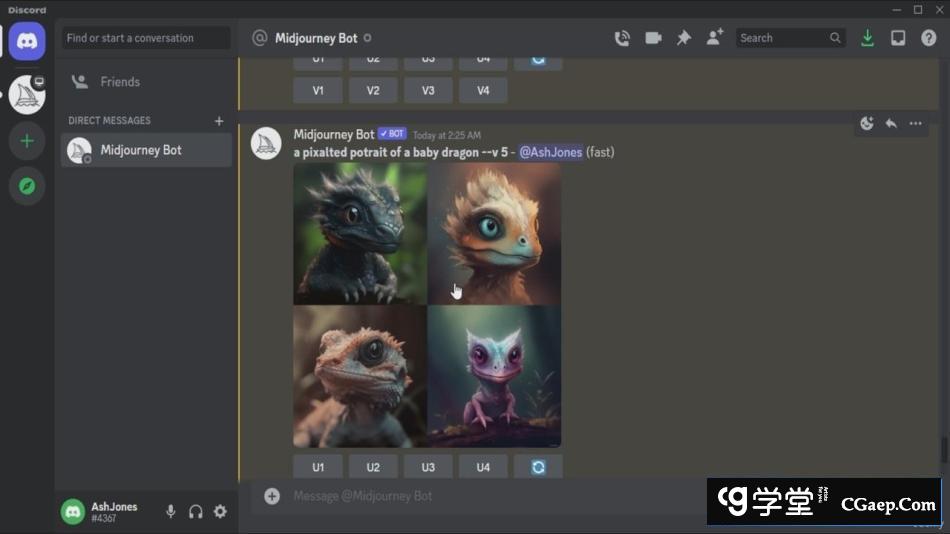Open attachment menu in message box
950x534 pixels.
[x=272, y=496]
